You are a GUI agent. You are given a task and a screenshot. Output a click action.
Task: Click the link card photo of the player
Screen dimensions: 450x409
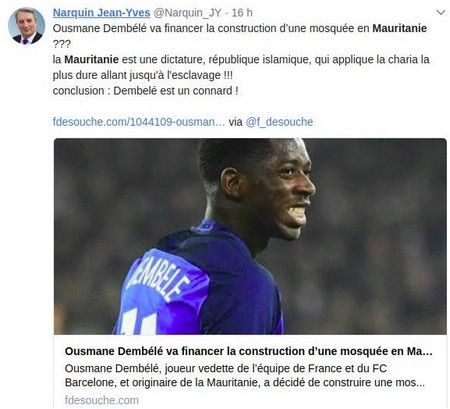(x=250, y=236)
